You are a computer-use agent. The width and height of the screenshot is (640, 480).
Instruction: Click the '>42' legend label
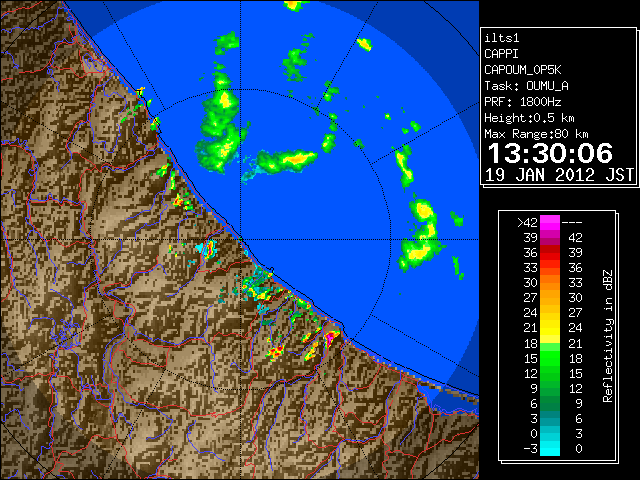tap(527, 222)
